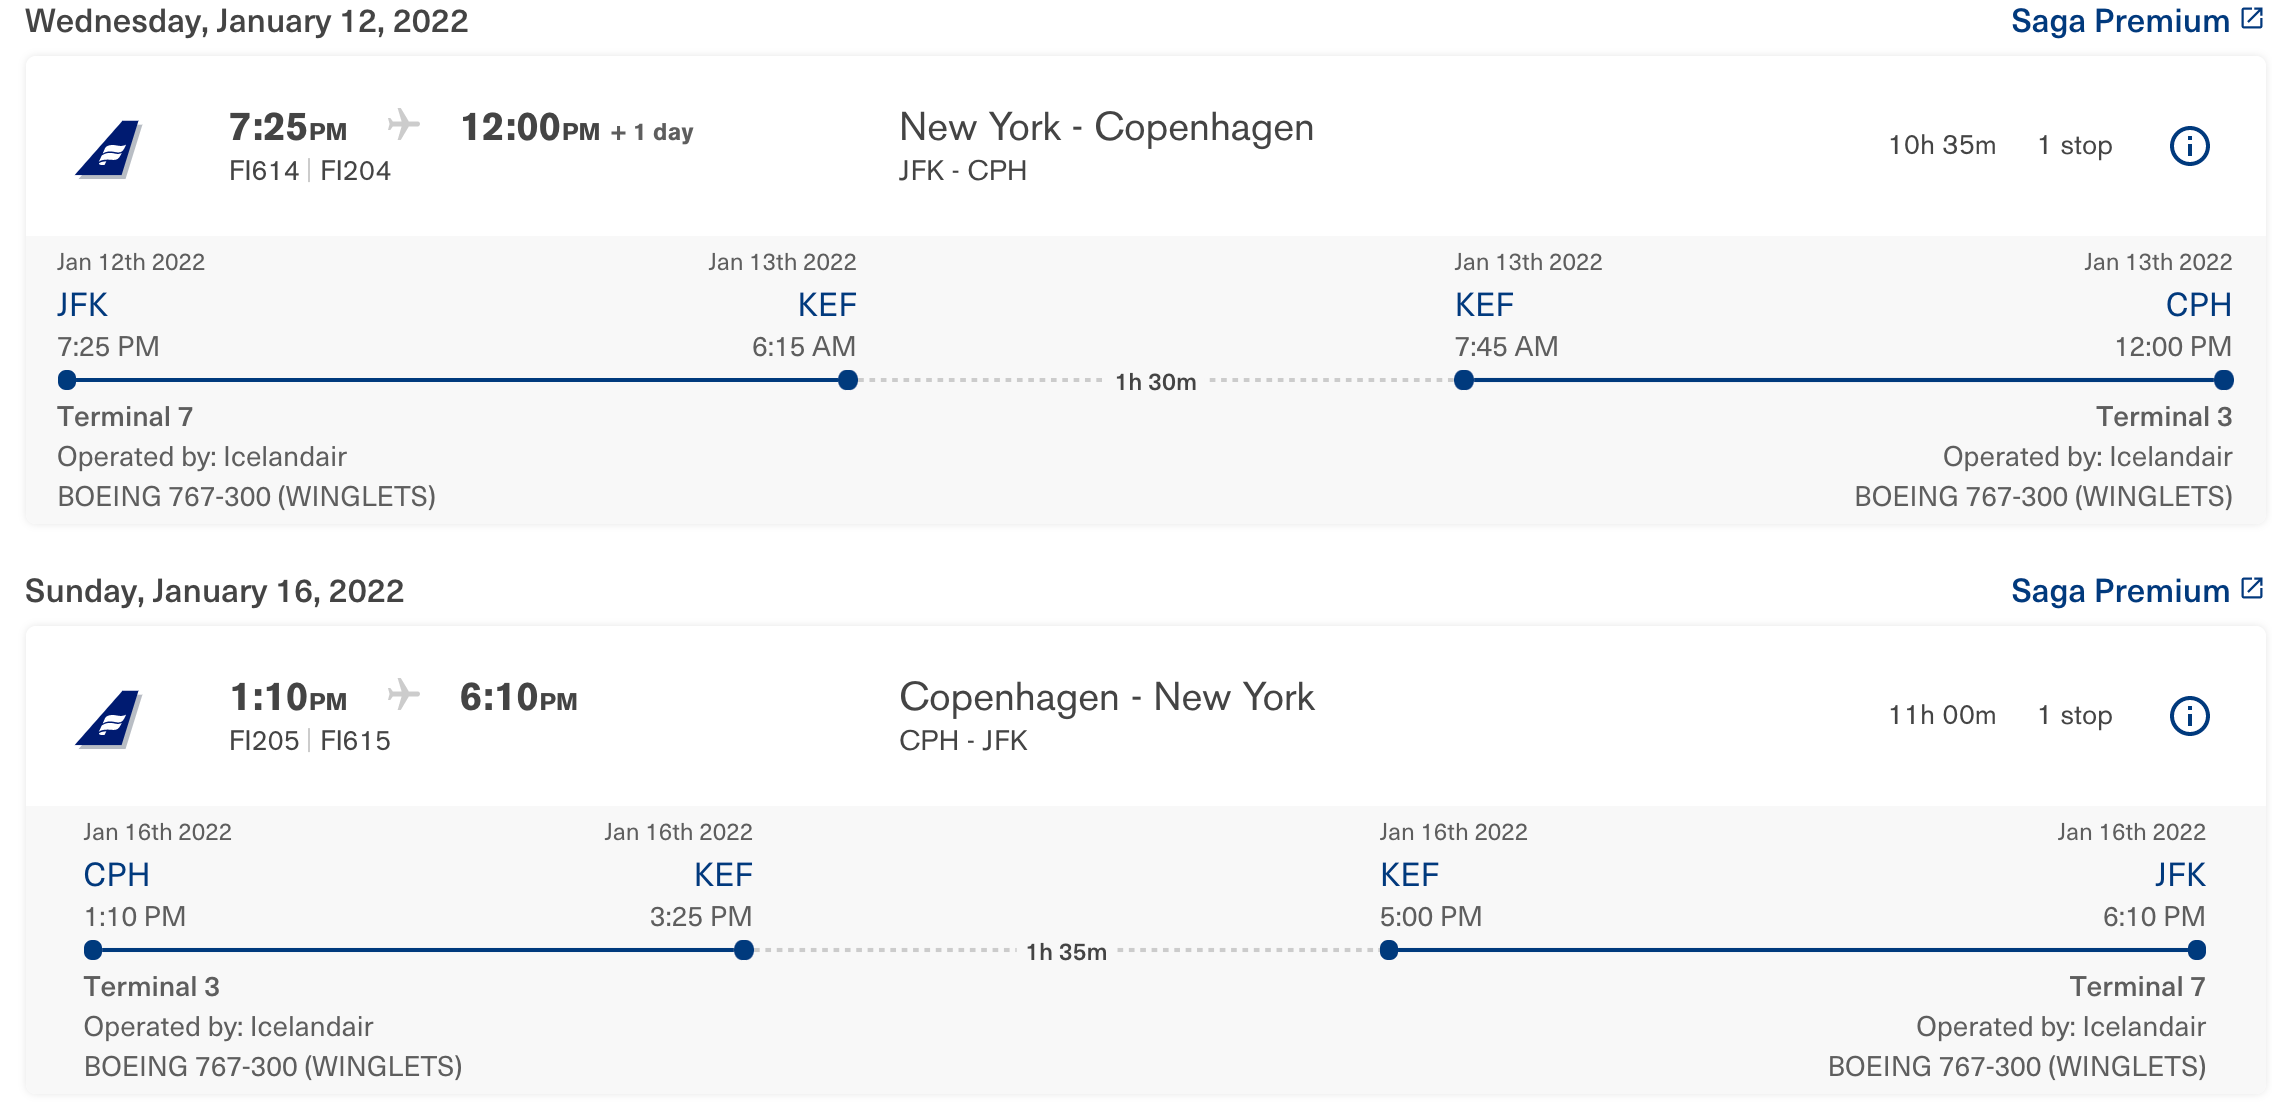Click KEF arrival dot at 6:15 AM
This screenshot has height=1106, width=2272.
click(x=848, y=380)
